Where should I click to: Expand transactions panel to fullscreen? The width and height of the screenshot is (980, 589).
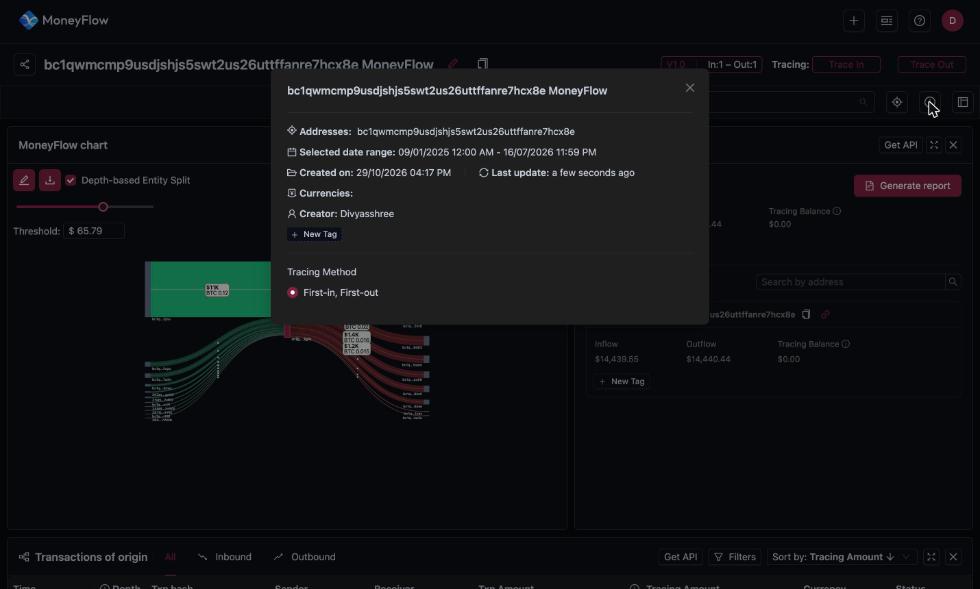tap(931, 556)
